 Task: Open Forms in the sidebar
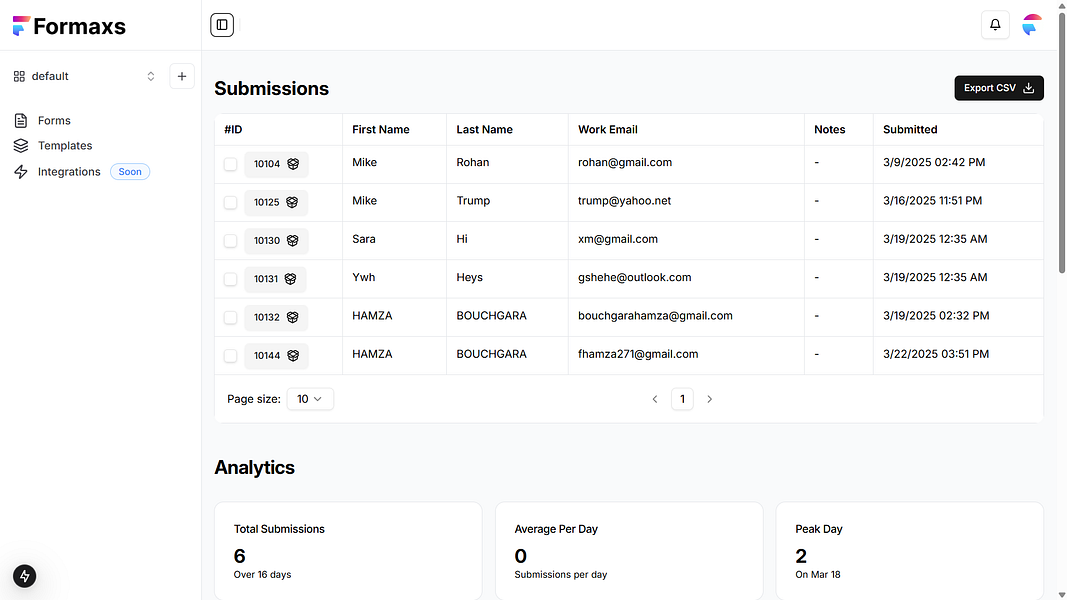click(x=54, y=121)
